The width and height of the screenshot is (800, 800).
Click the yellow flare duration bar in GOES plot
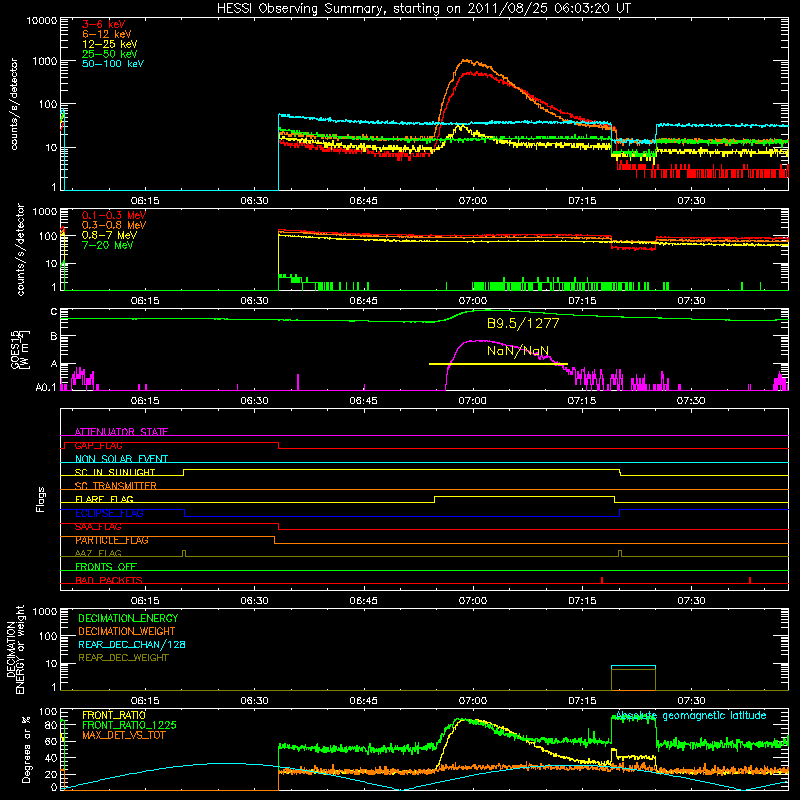pyautogui.click(x=498, y=364)
